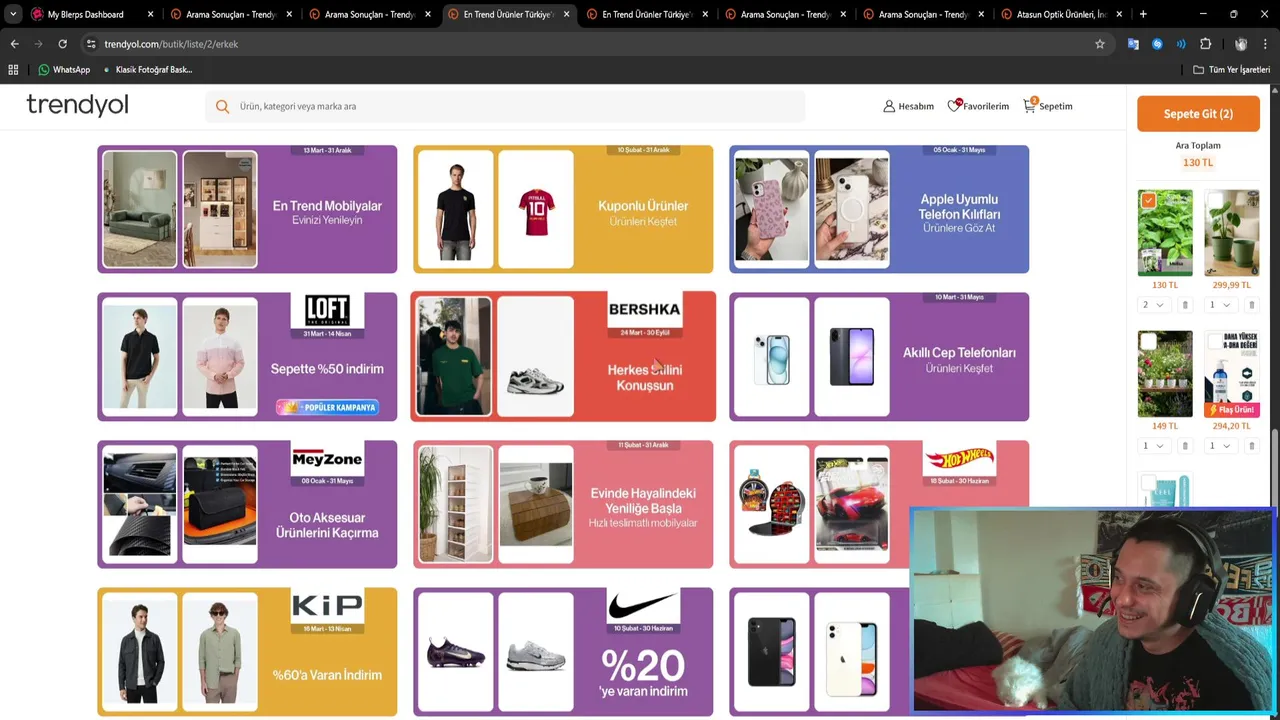This screenshot has height=720, width=1280.
Task: Open the Tüm Yer İşaretleri folder
Action: (1232, 70)
